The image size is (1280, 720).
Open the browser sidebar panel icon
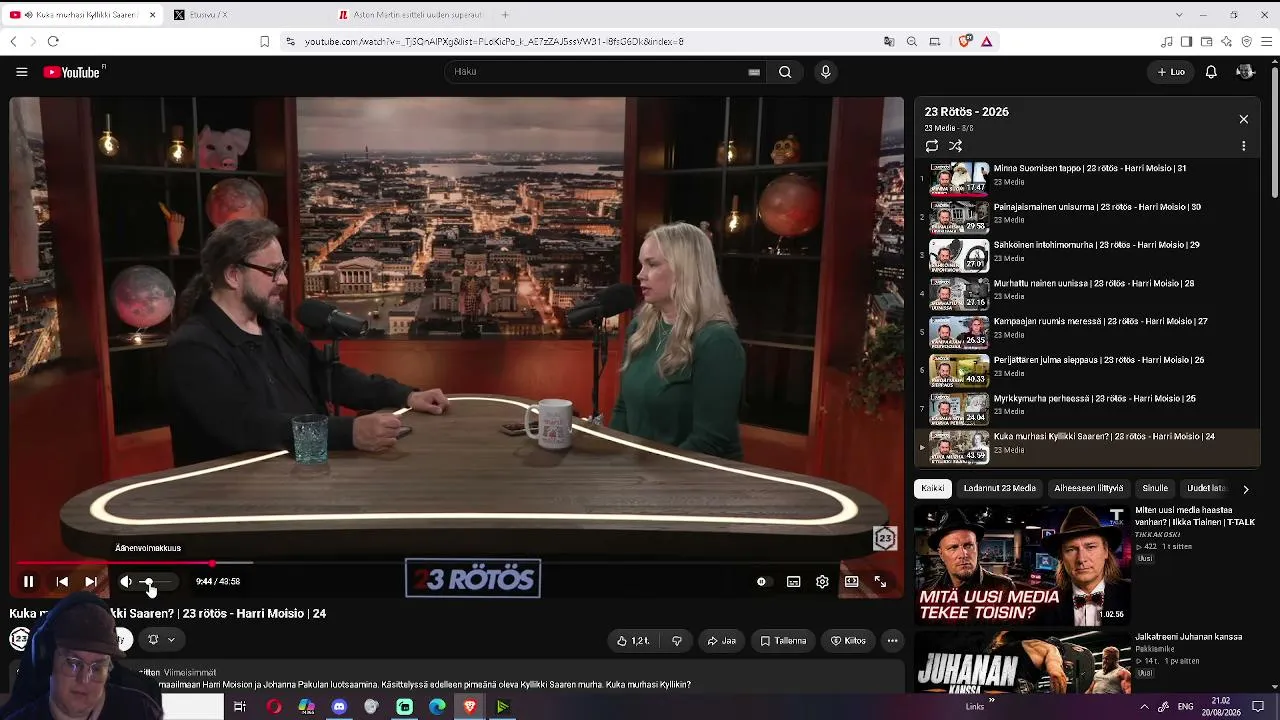1186,41
